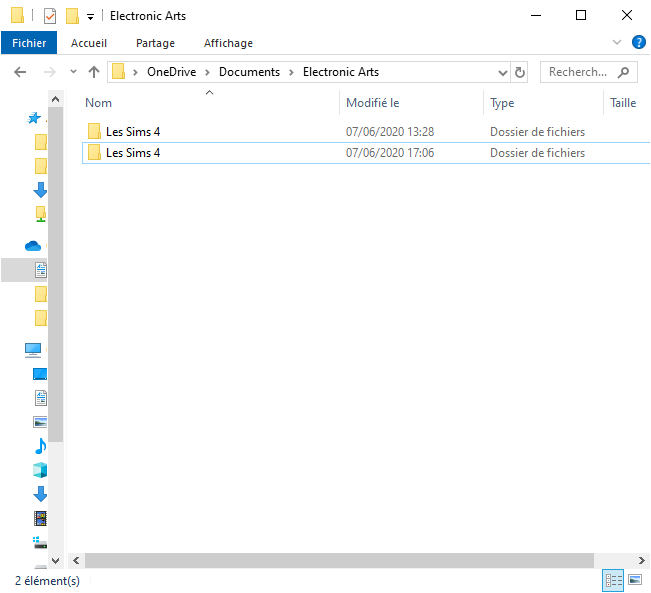Click sidebar scroll down arrow
Viewport: 651px width, 593px height.
(55, 560)
